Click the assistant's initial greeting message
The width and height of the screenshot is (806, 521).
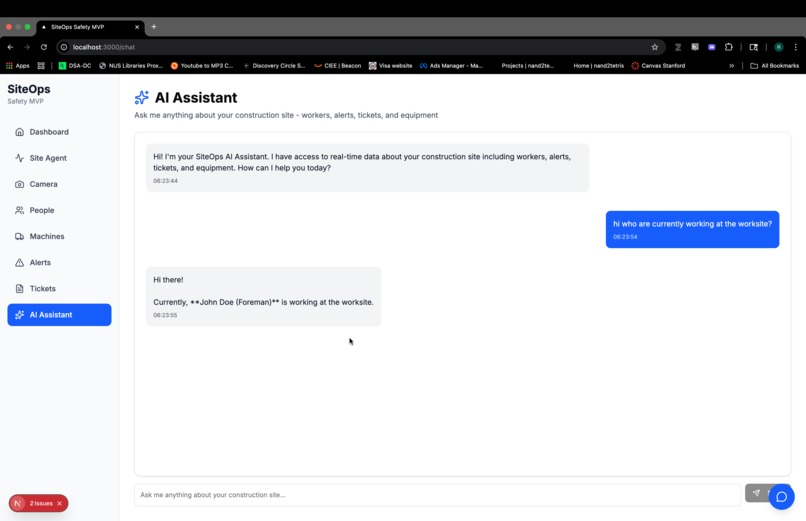pyautogui.click(x=367, y=168)
